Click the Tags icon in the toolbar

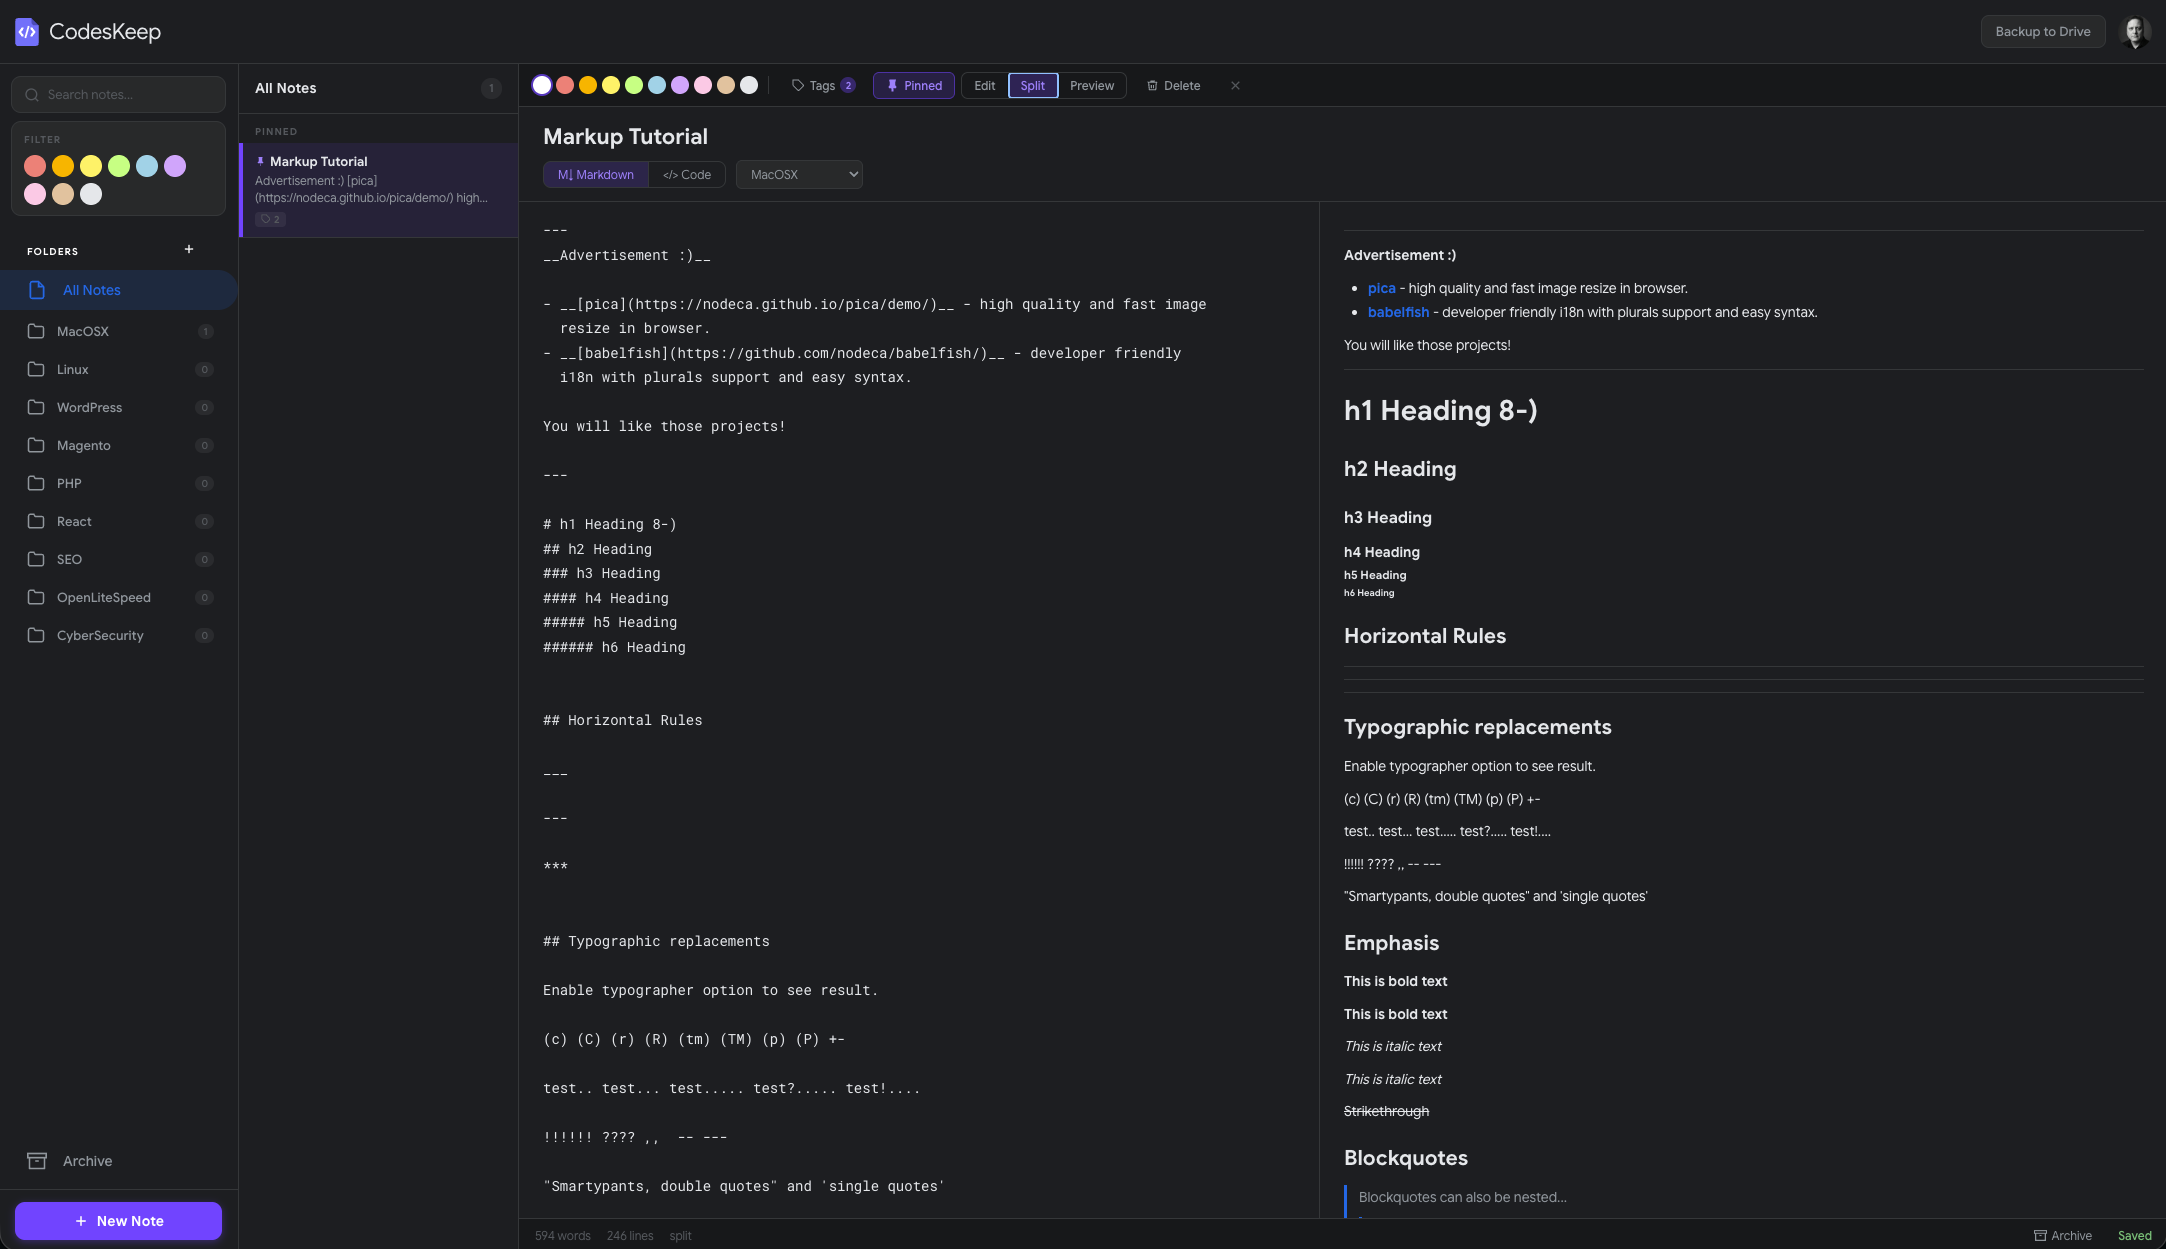pyautogui.click(x=798, y=86)
